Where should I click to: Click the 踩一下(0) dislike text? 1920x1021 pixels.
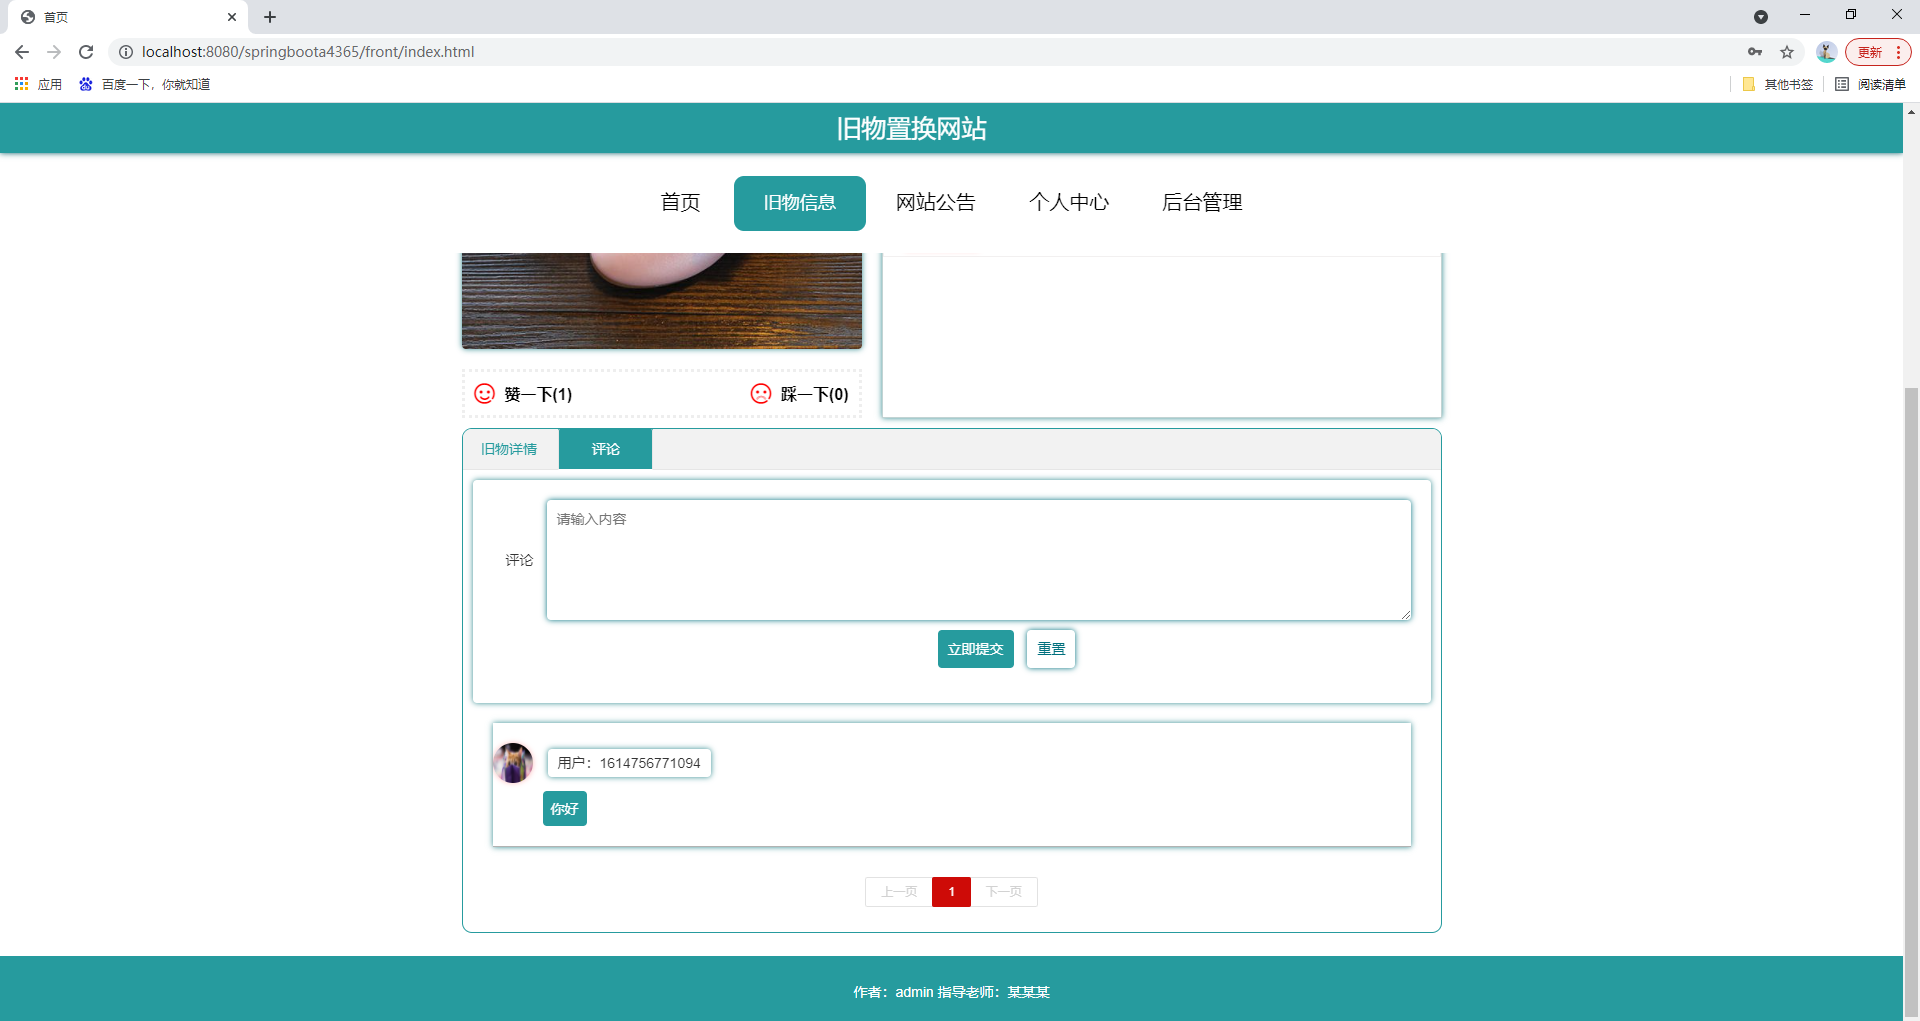pos(815,395)
